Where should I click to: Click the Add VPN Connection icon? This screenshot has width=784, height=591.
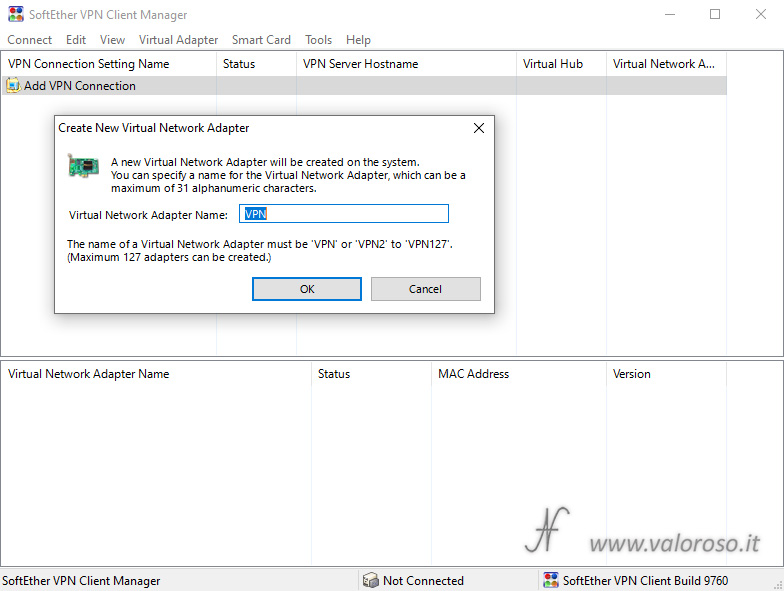[x=13, y=86]
